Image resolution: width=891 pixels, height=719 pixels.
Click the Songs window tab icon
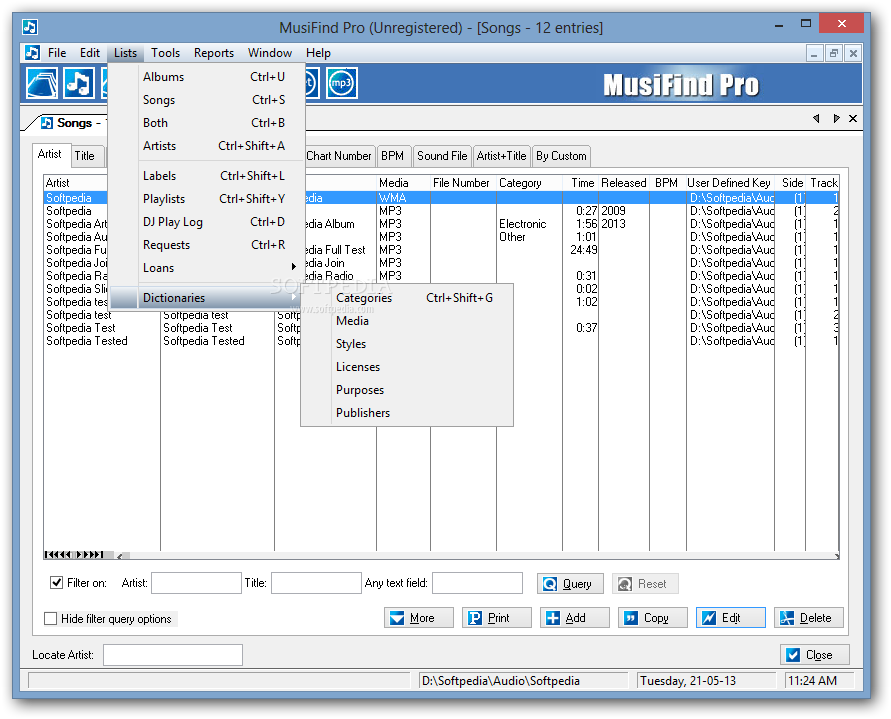click(x=47, y=123)
